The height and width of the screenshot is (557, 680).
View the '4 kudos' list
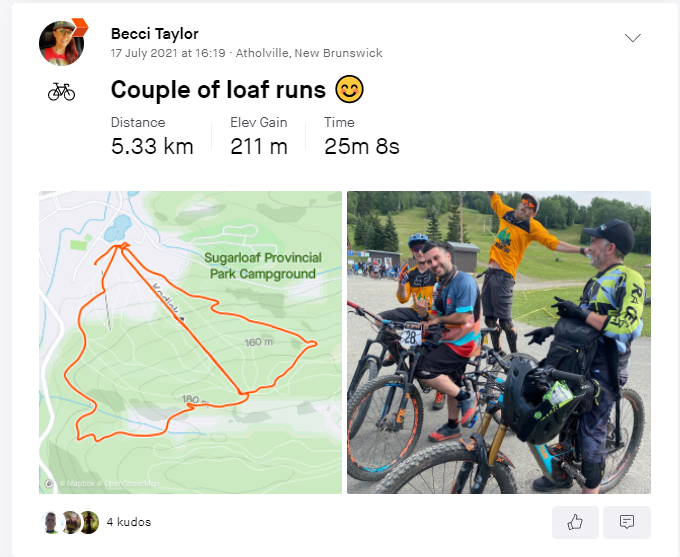[x=129, y=522]
